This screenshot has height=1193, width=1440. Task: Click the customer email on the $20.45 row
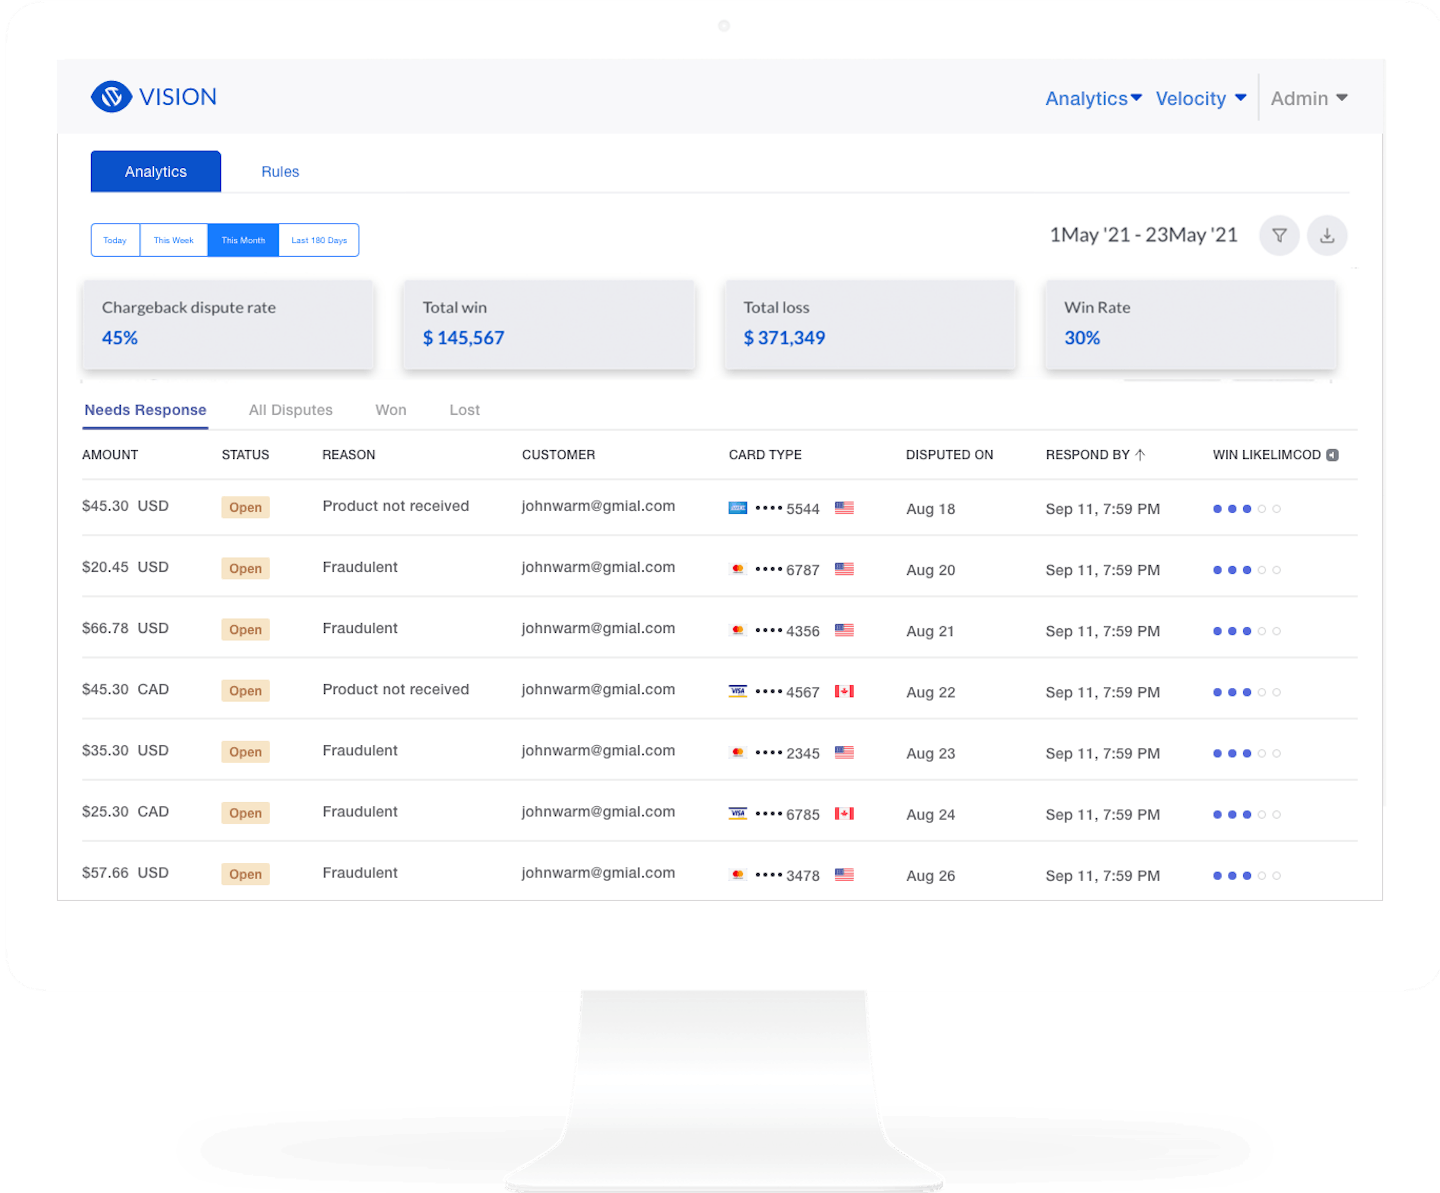click(x=598, y=567)
